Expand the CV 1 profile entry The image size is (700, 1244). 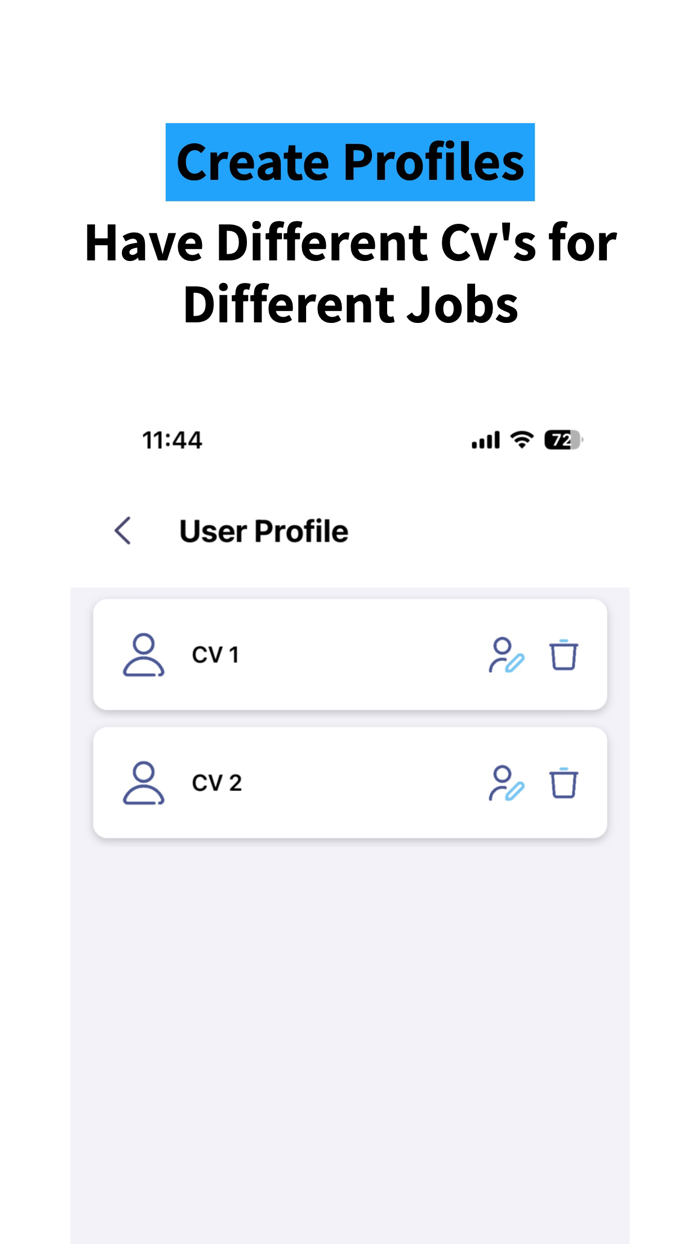[350, 654]
